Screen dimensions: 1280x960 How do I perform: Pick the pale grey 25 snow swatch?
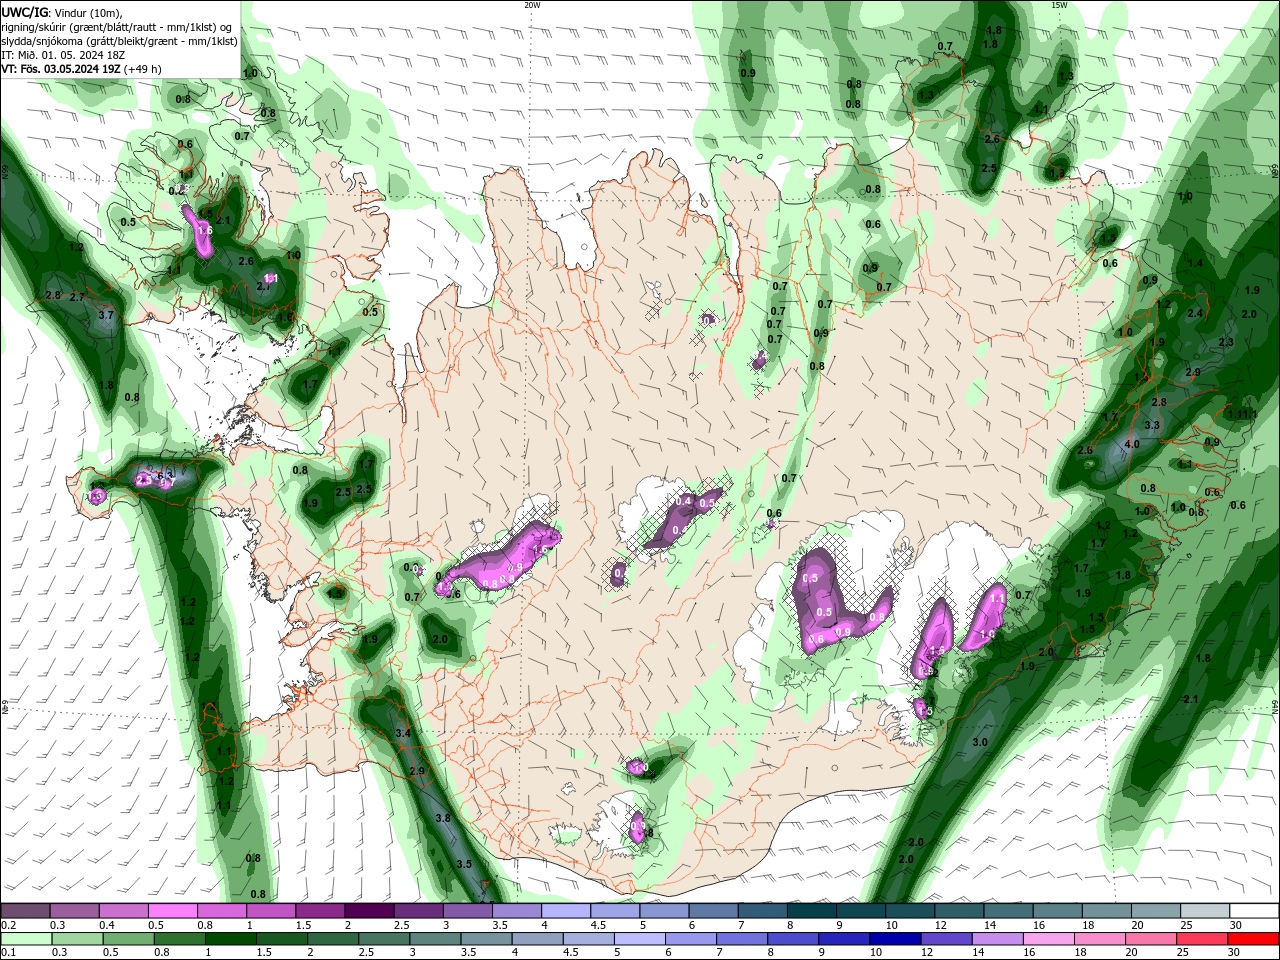[1203, 911]
